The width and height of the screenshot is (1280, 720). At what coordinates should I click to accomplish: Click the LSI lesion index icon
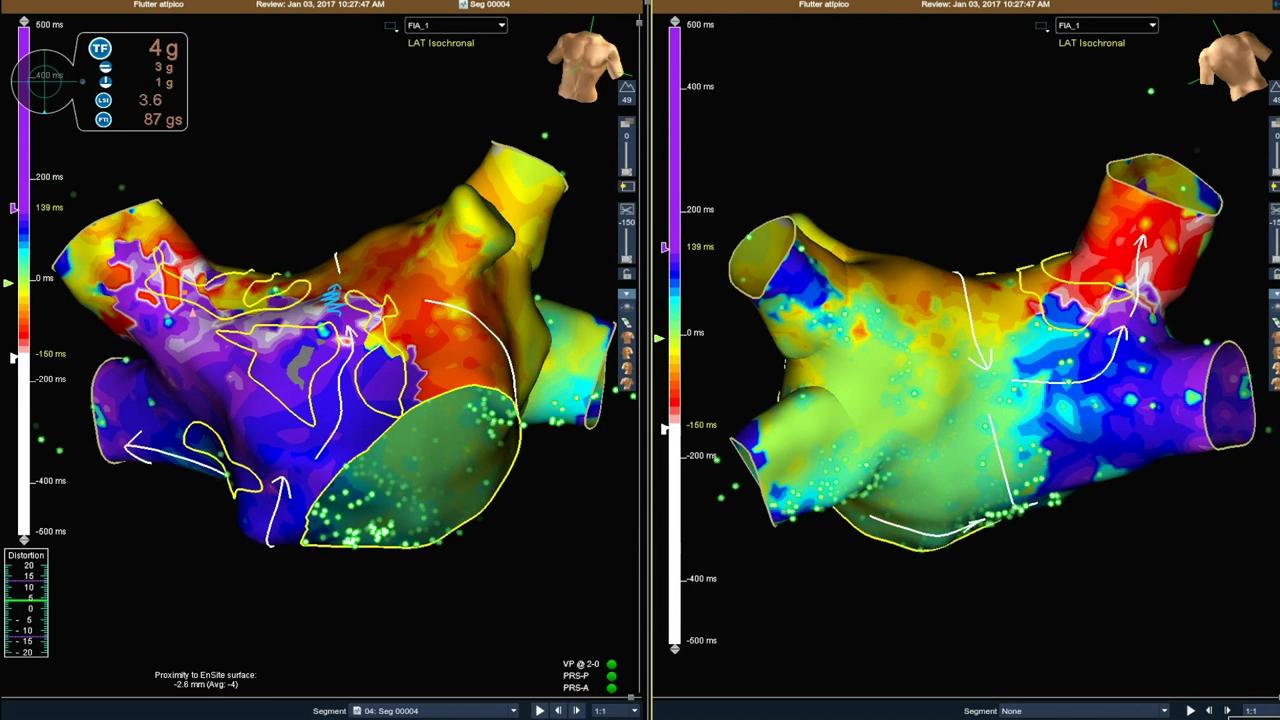pos(103,100)
